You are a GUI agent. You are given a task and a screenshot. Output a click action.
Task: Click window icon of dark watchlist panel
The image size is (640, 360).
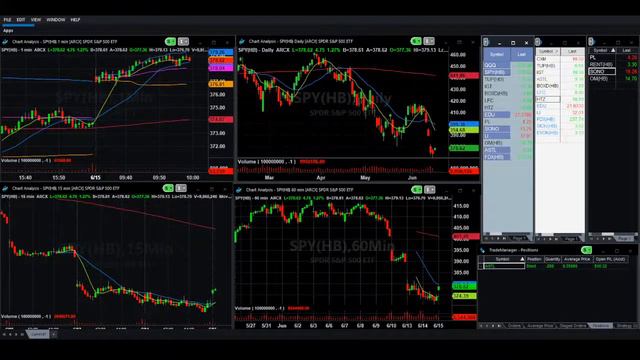[591, 42]
